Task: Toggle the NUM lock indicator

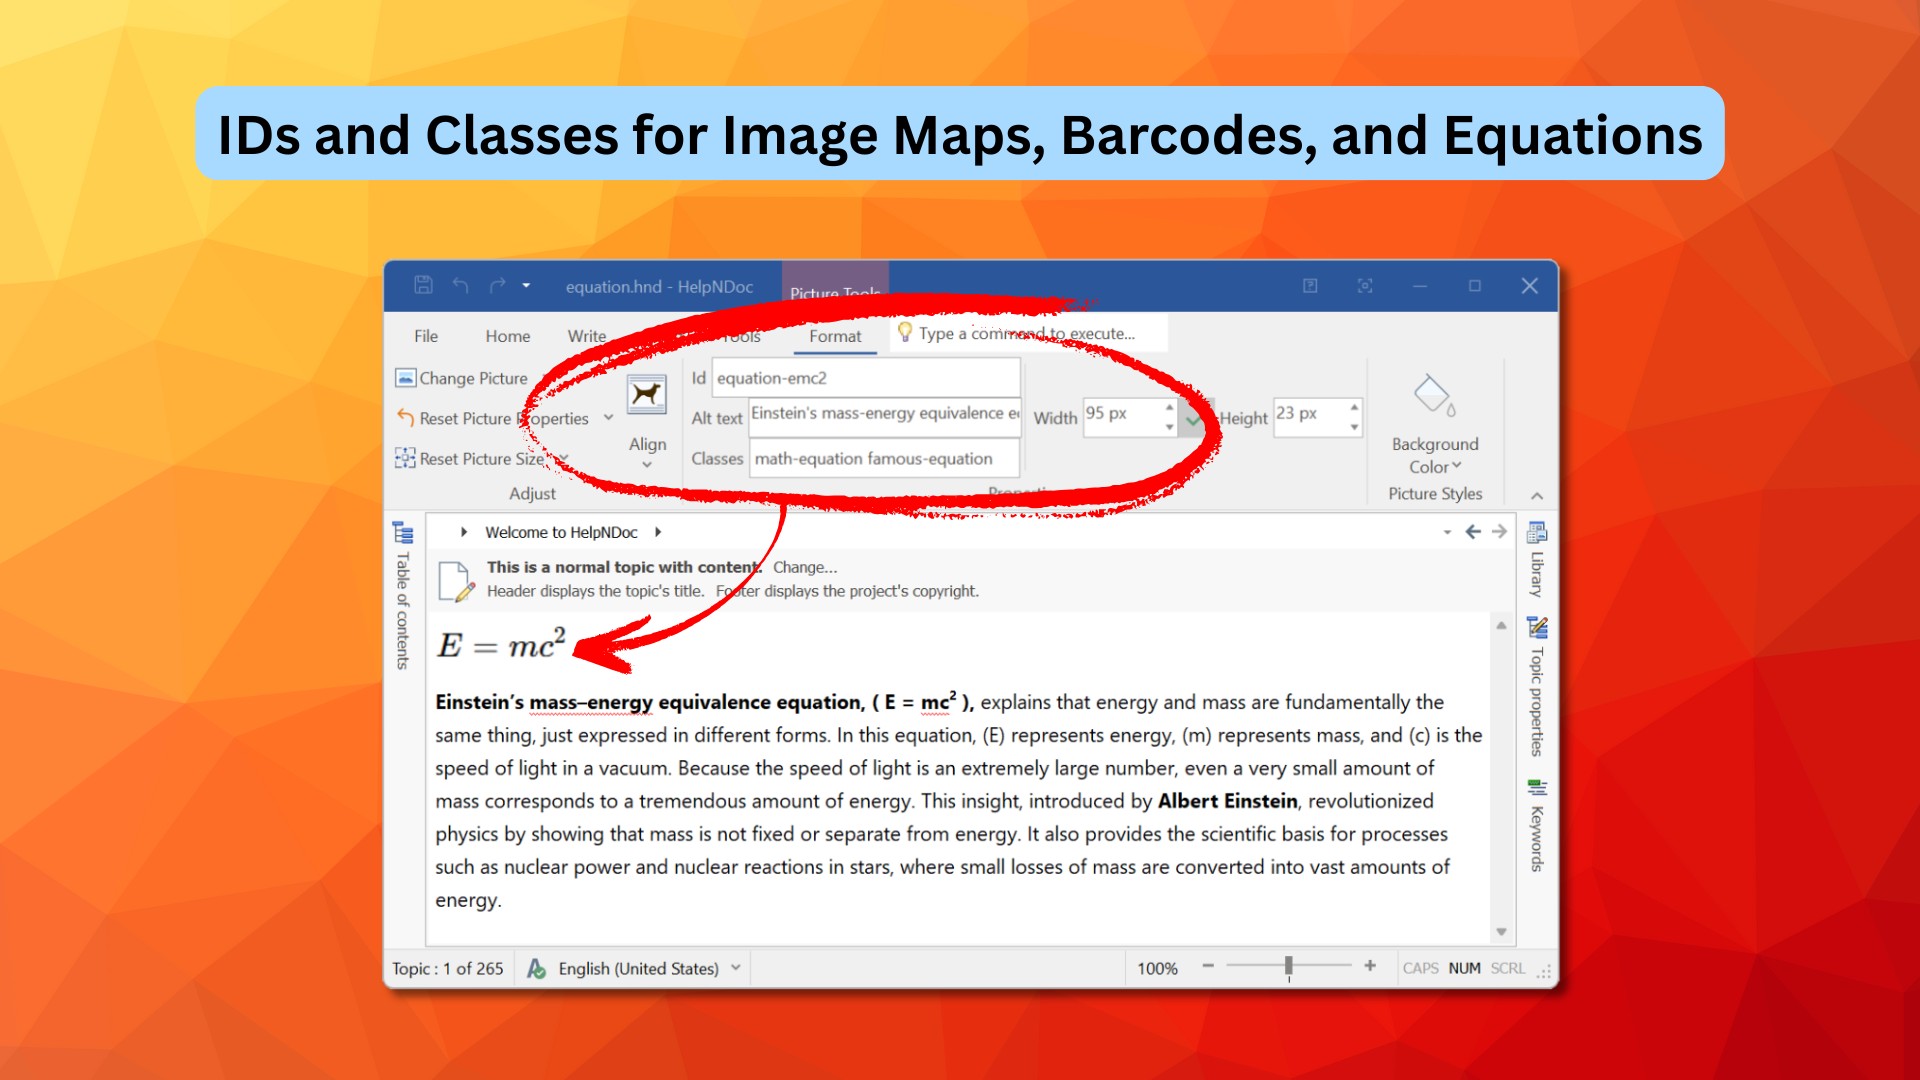Action: [1464, 967]
